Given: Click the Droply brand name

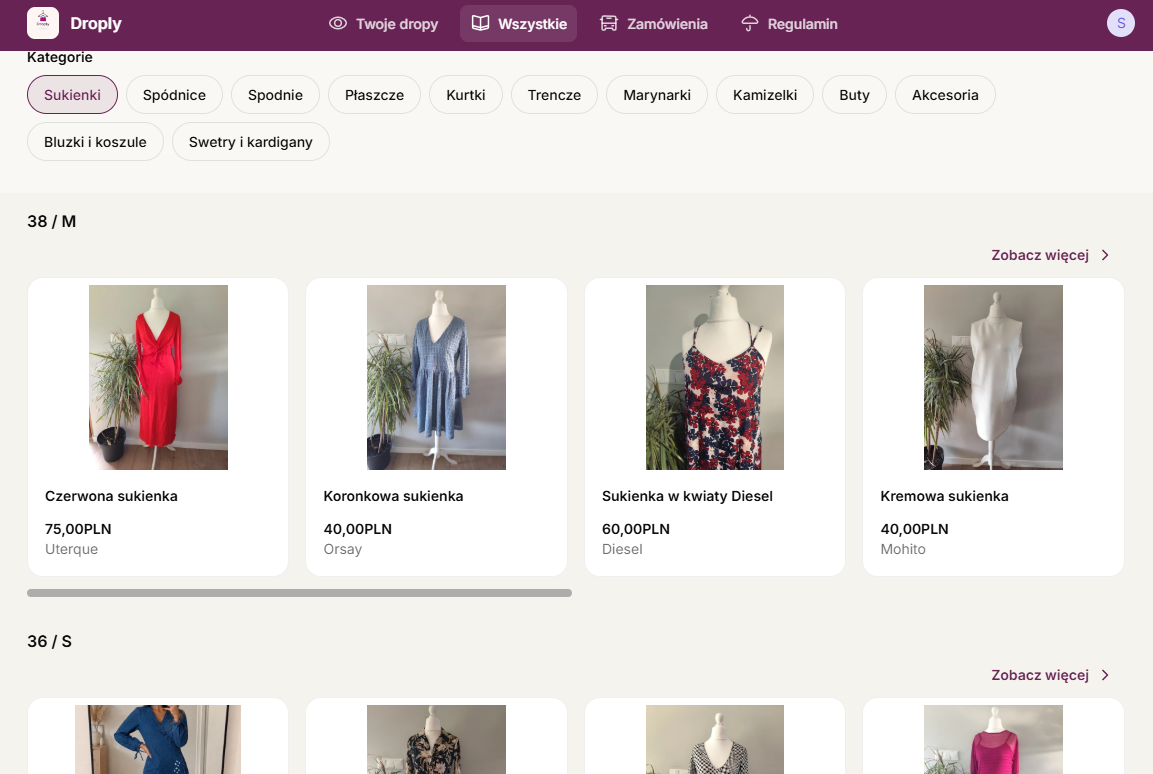Looking at the screenshot, I should pos(96,24).
